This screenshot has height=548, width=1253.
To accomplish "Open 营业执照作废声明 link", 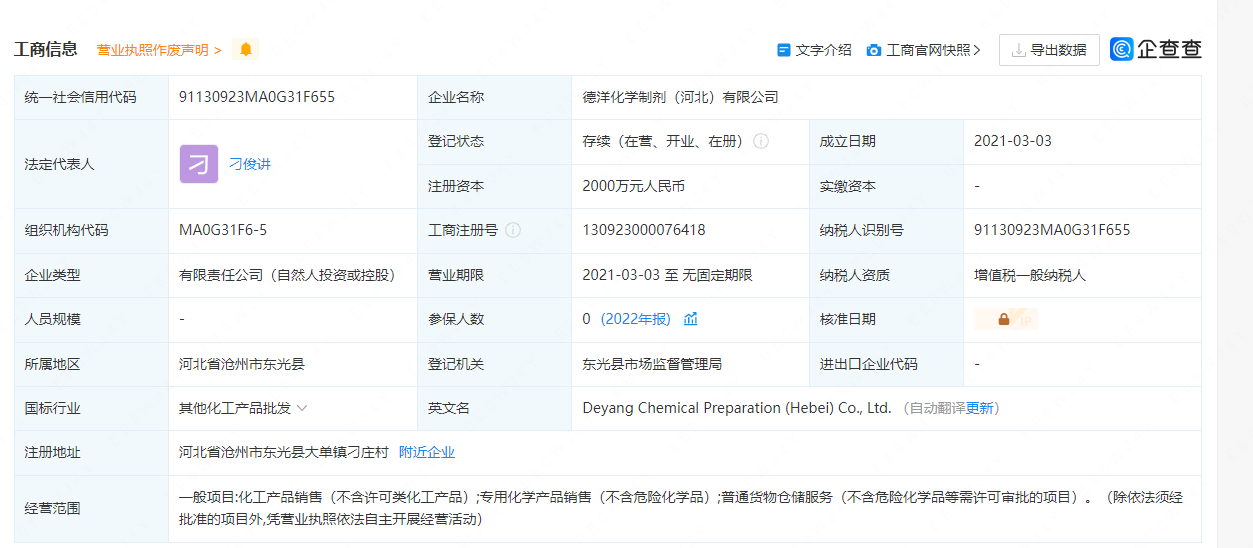I will tap(159, 50).
